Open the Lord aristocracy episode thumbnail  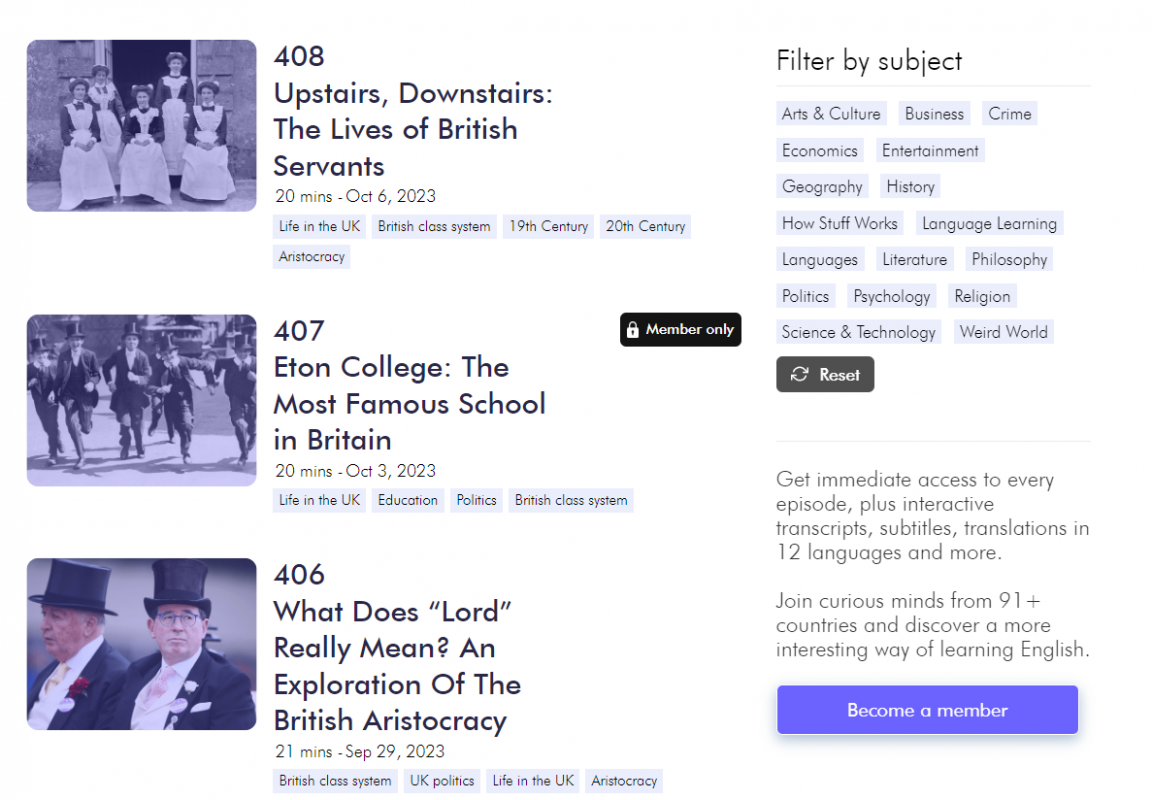coord(141,644)
